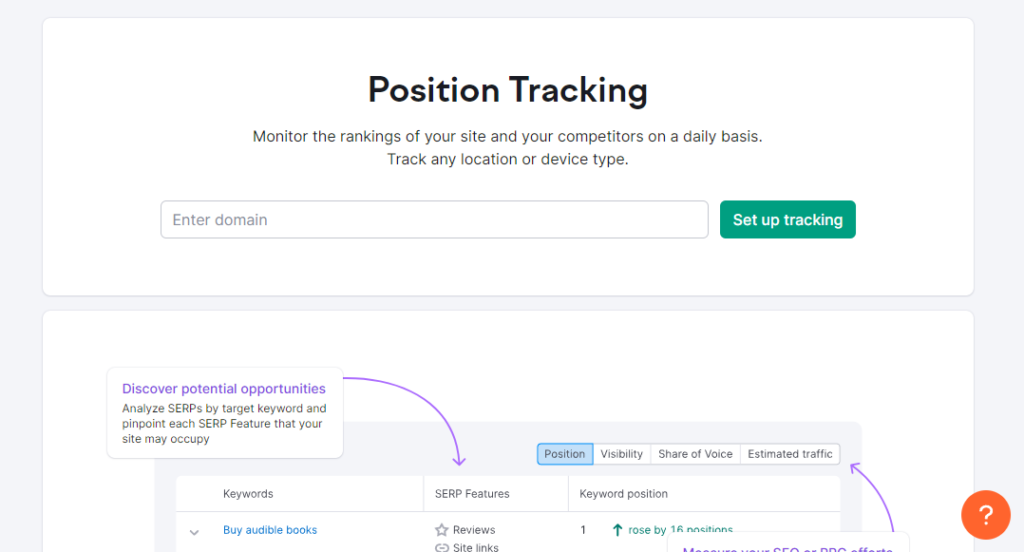Click the Site links SERP feature label

coord(475,547)
